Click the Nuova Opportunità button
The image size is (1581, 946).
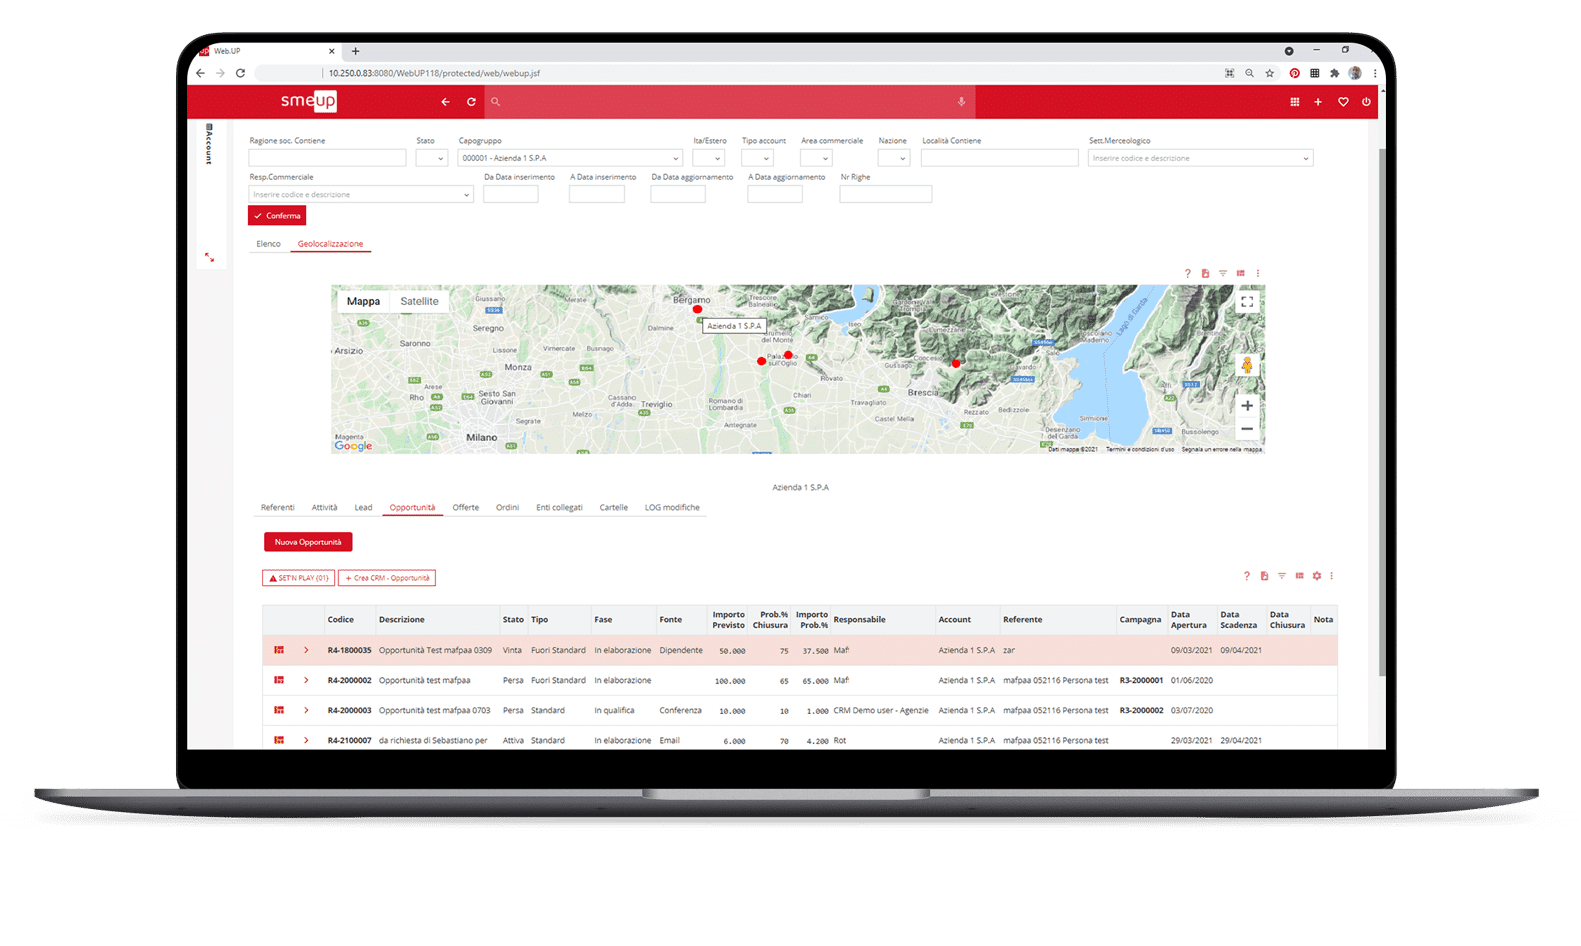pos(308,542)
